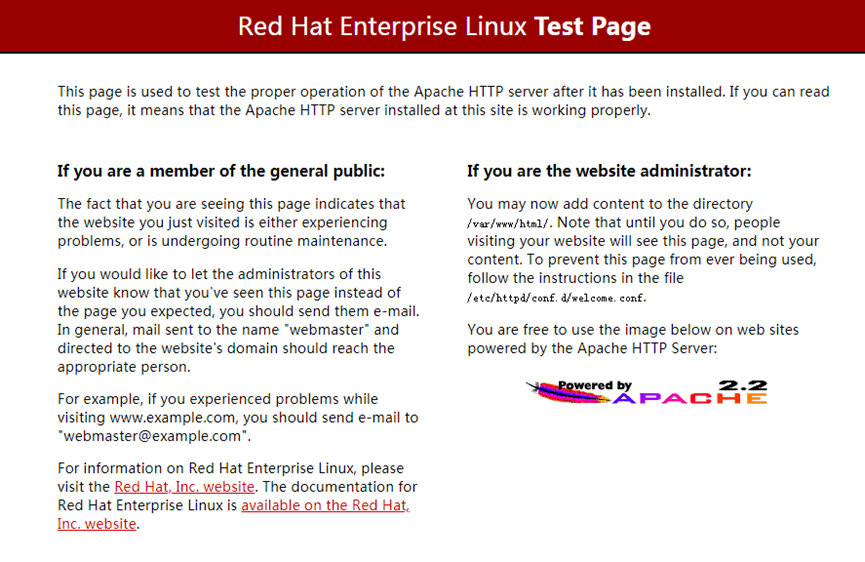Click the heading 'If you are the website administrator:'
Image resolution: width=865 pixels, height=562 pixels.
pos(609,172)
